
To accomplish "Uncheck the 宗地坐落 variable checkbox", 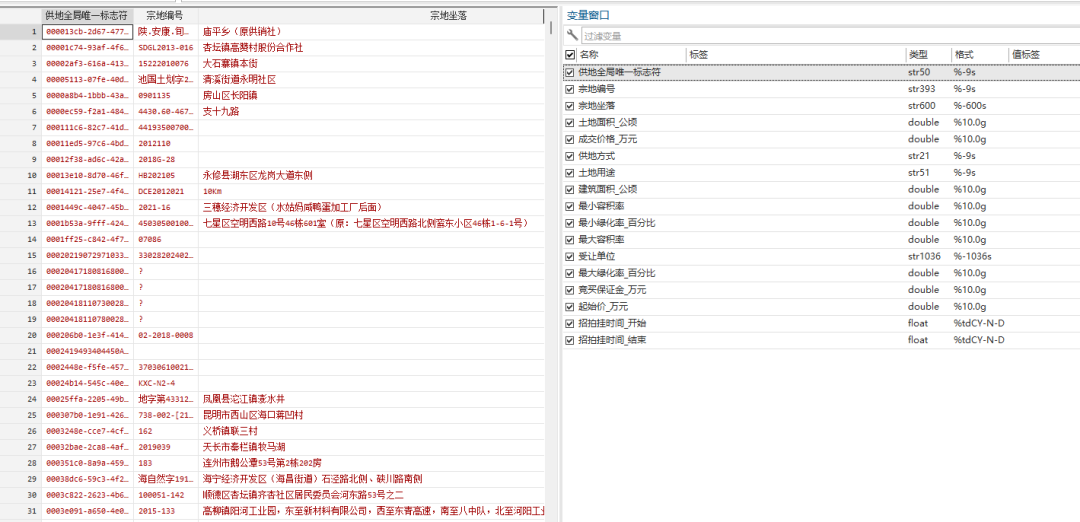I will [x=570, y=106].
